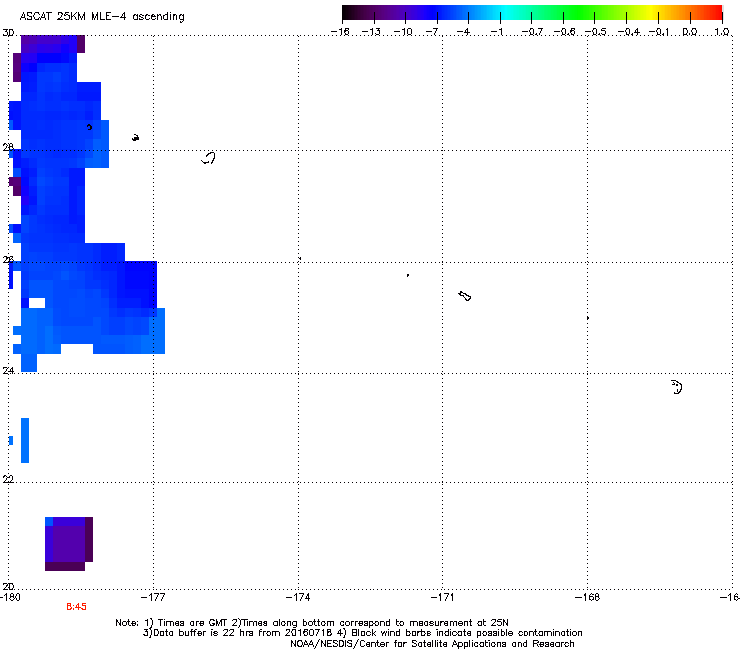The width and height of the screenshot is (740, 650).
Task: Click the '-7' colorbar tick label
Action: 433,32
